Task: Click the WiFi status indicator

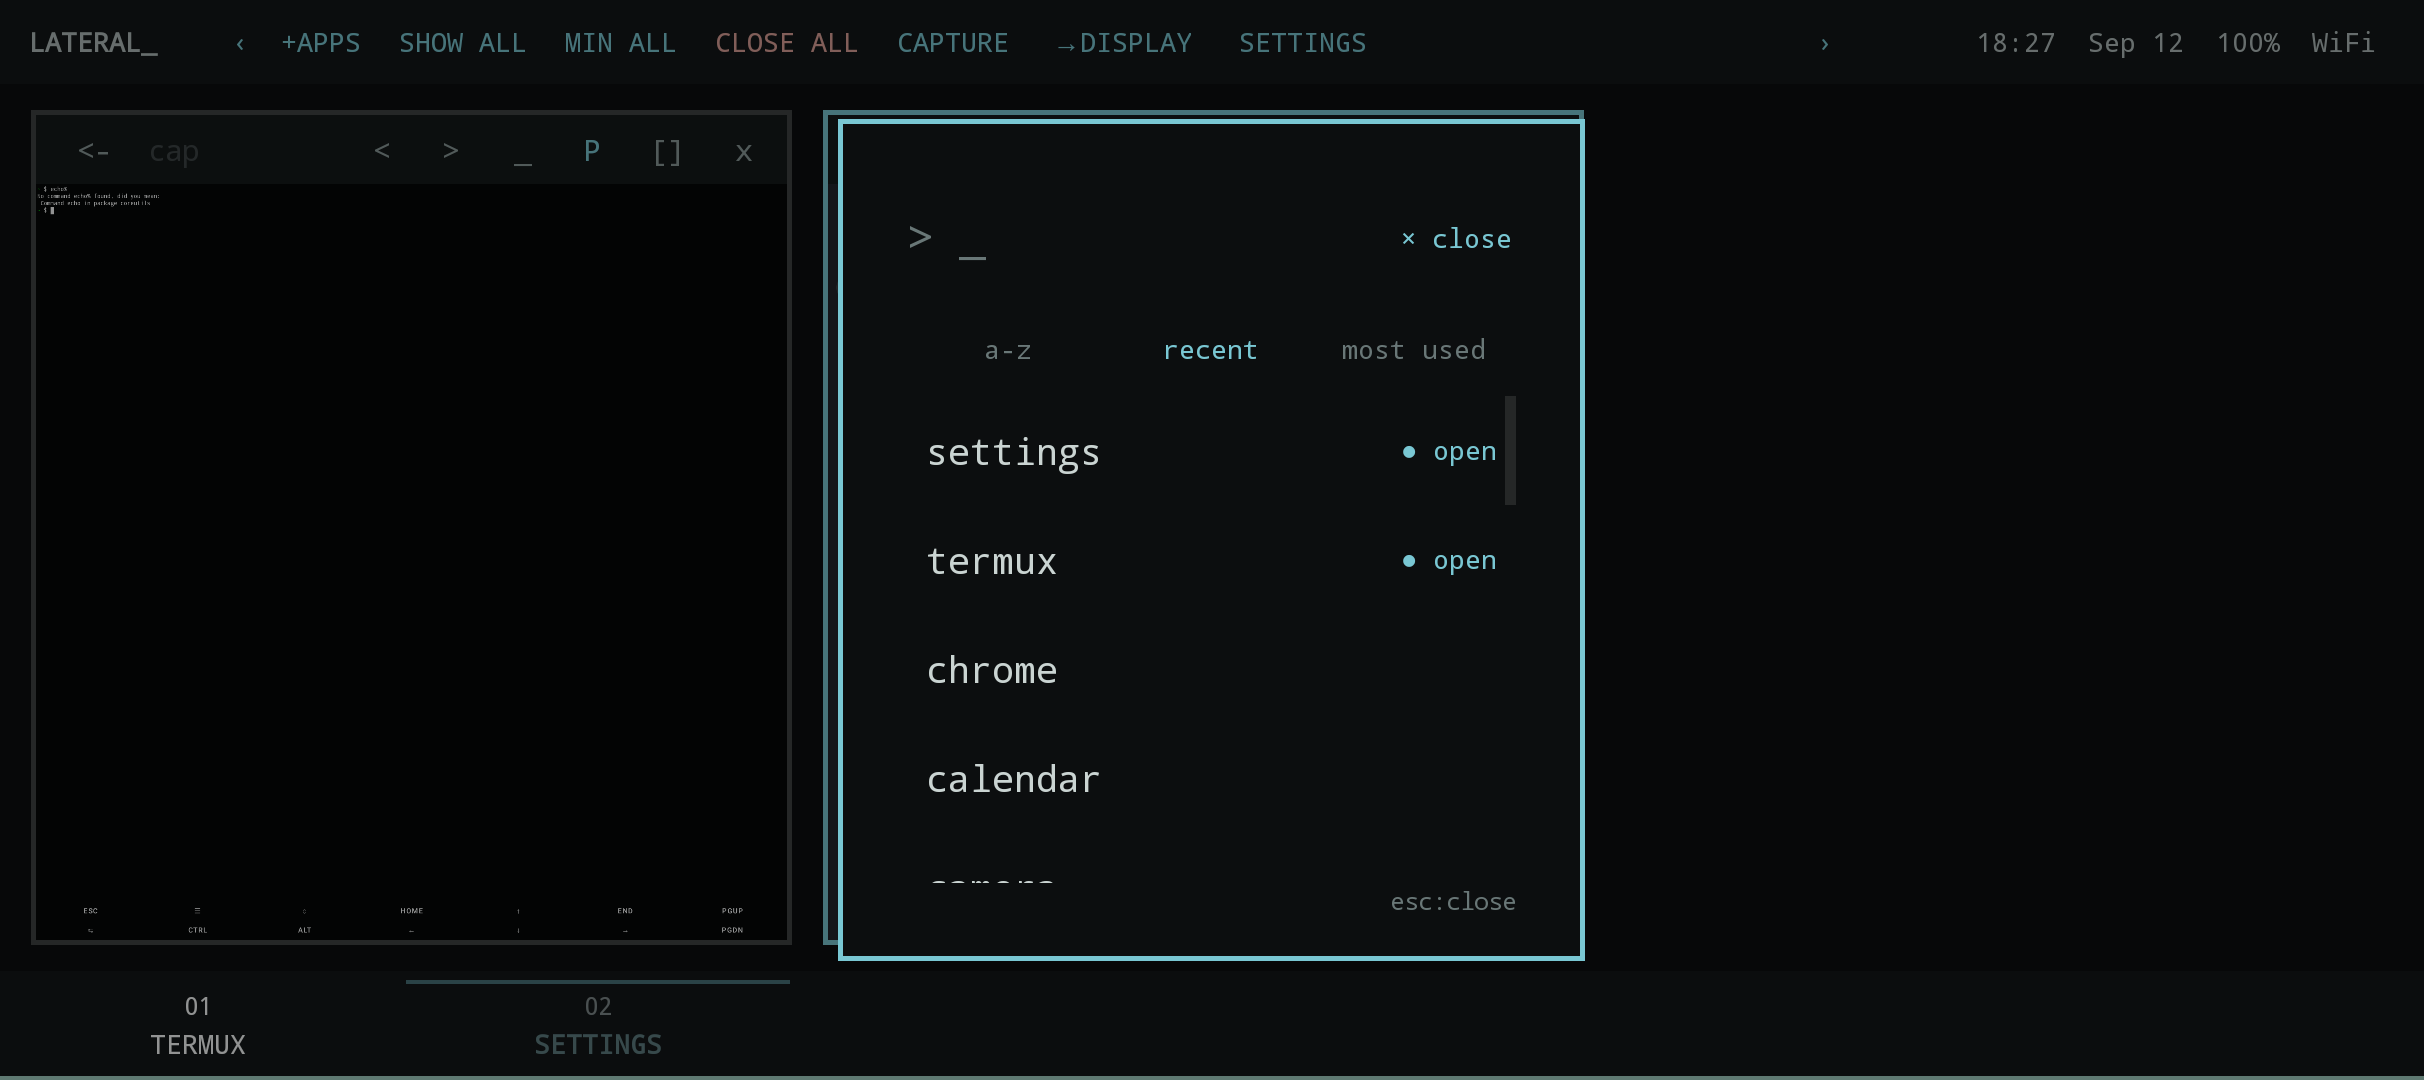Action: pos(2342,43)
